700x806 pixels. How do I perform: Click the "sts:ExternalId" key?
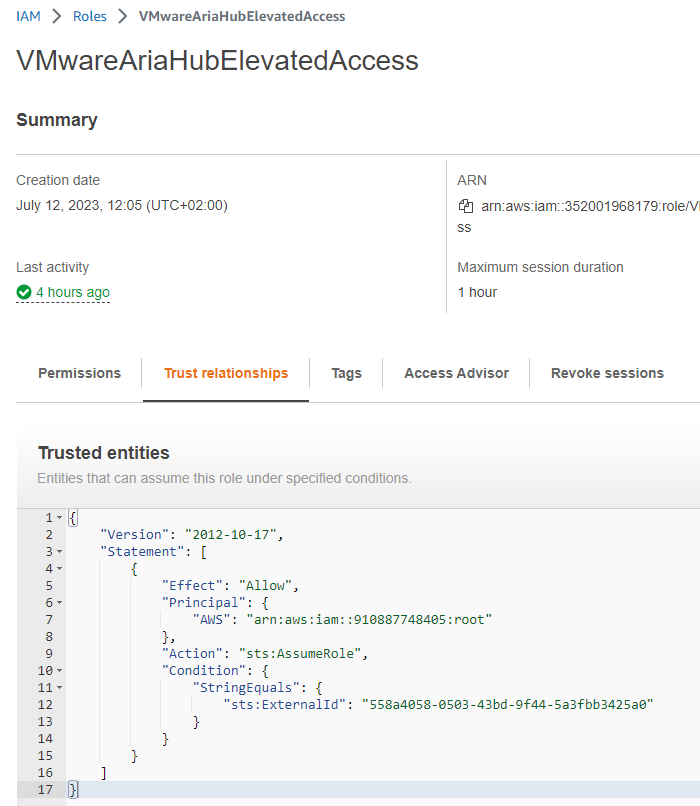click(285, 705)
